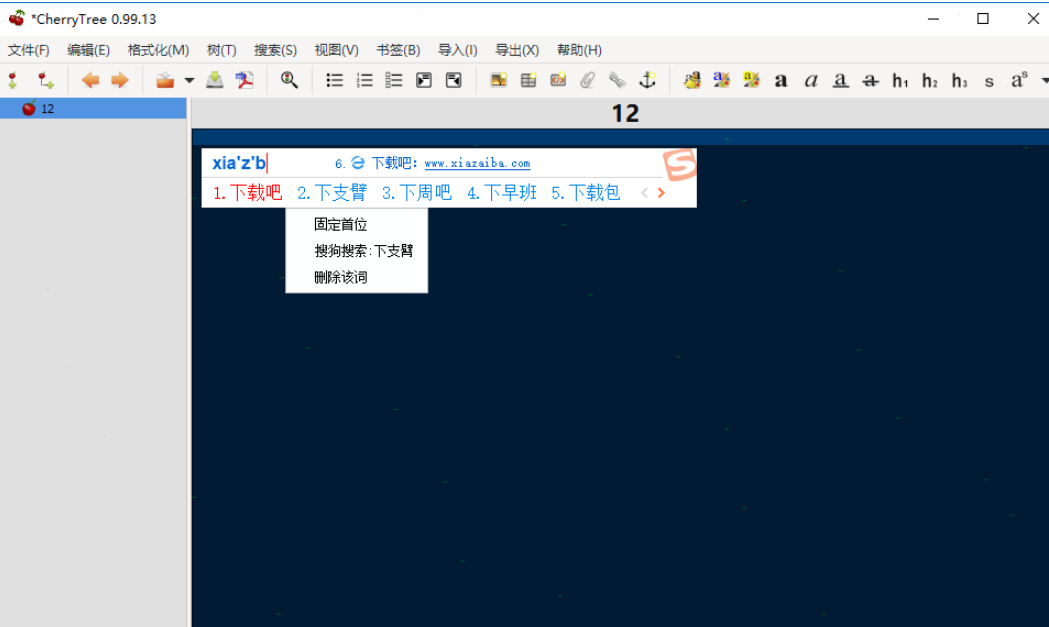Open the 搜索(S) menu

(275, 50)
